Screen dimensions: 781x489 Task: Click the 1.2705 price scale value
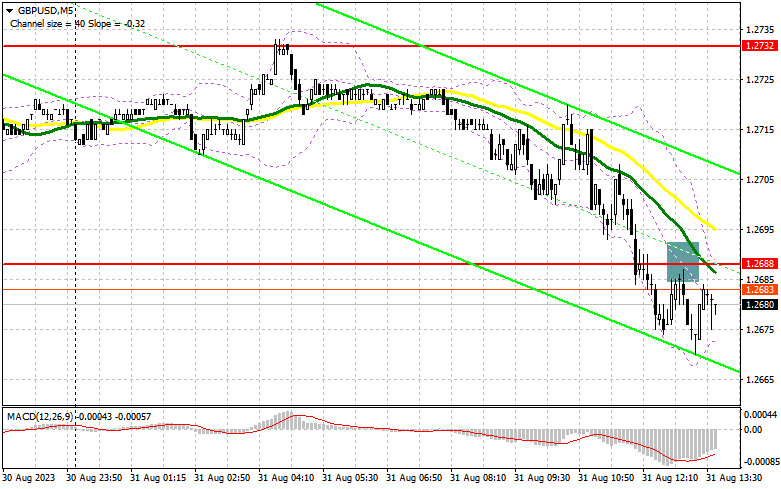click(760, 179)
